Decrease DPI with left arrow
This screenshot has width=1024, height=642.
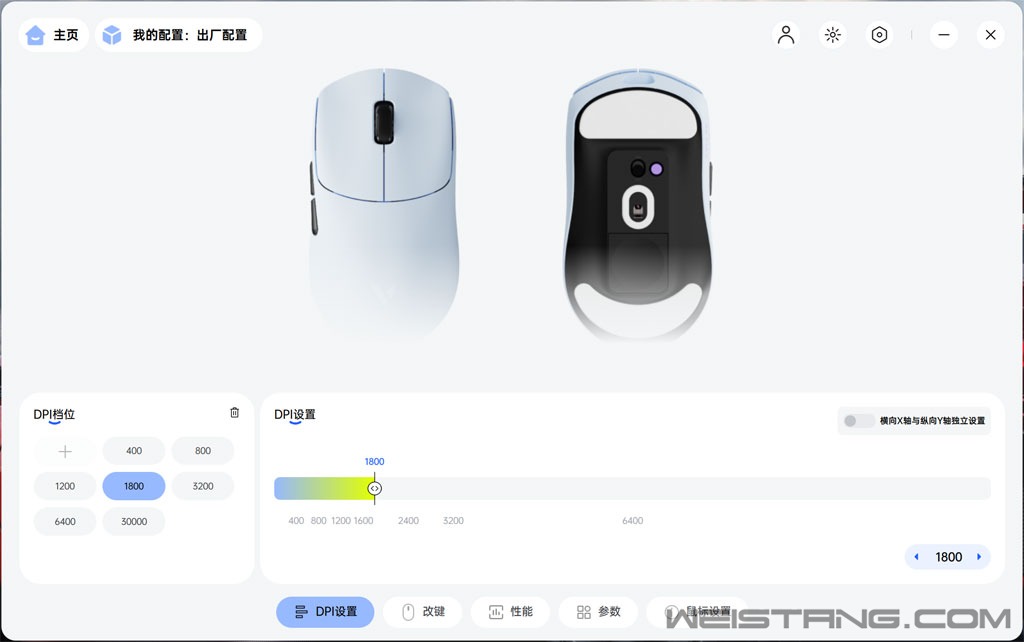(x=916, y=556)
